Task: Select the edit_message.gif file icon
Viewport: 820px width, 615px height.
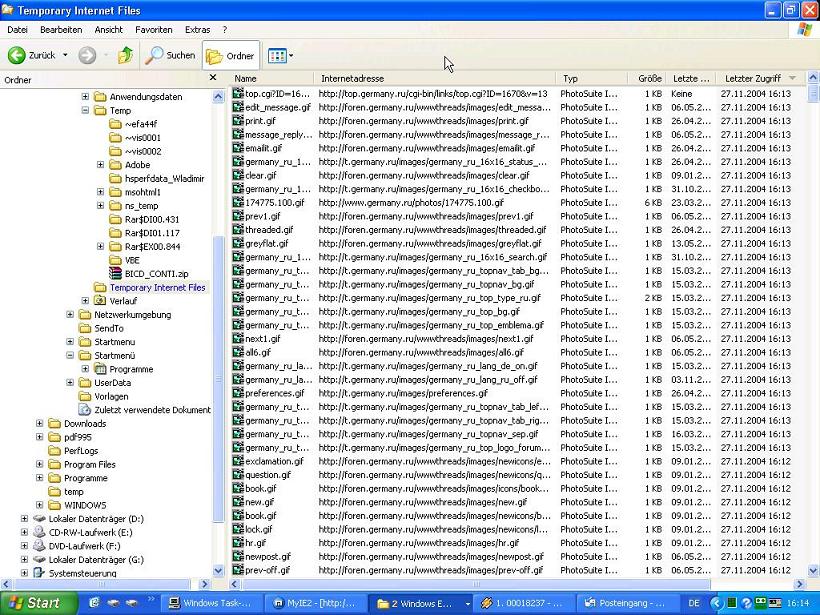Action: (238, 107)
